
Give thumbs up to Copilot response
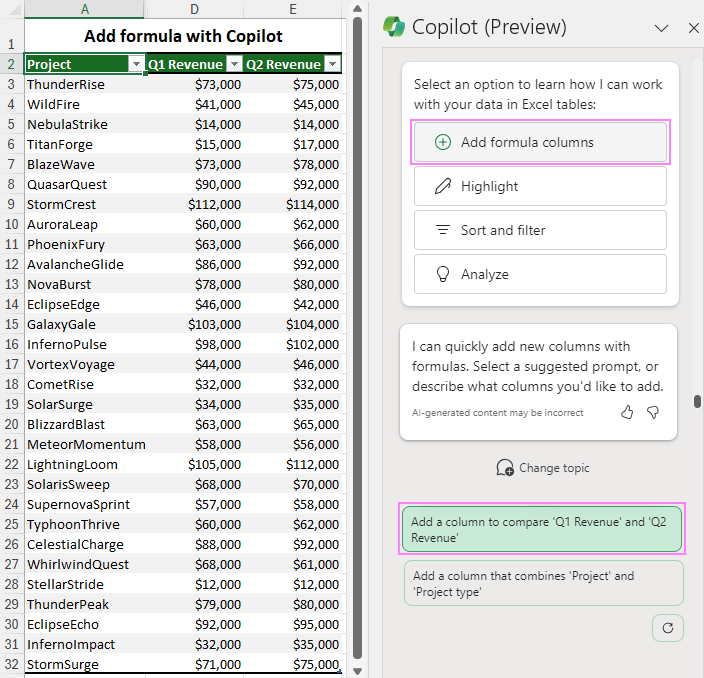627,412
